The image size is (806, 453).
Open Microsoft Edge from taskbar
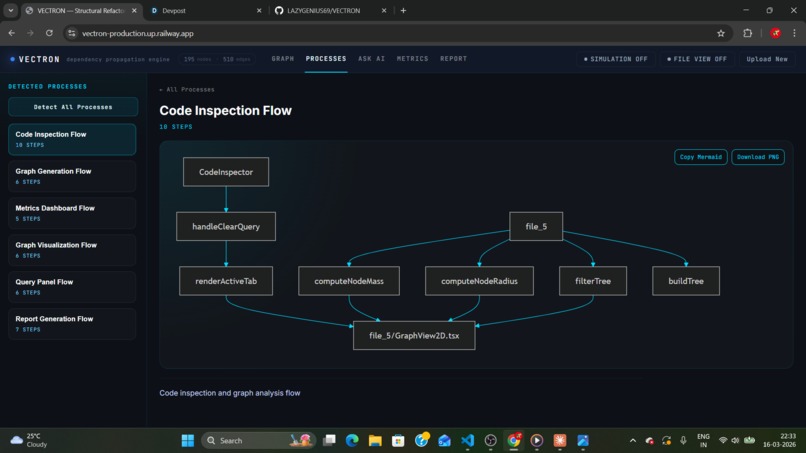pos(352,441)
